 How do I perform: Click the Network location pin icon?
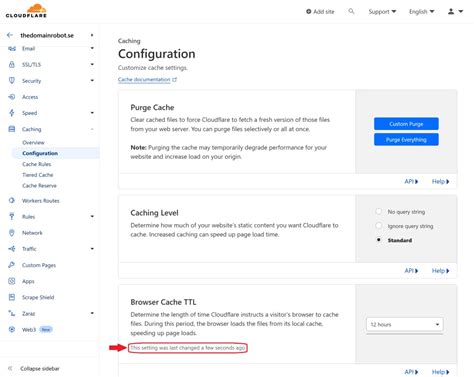click(x=12, y=233)
